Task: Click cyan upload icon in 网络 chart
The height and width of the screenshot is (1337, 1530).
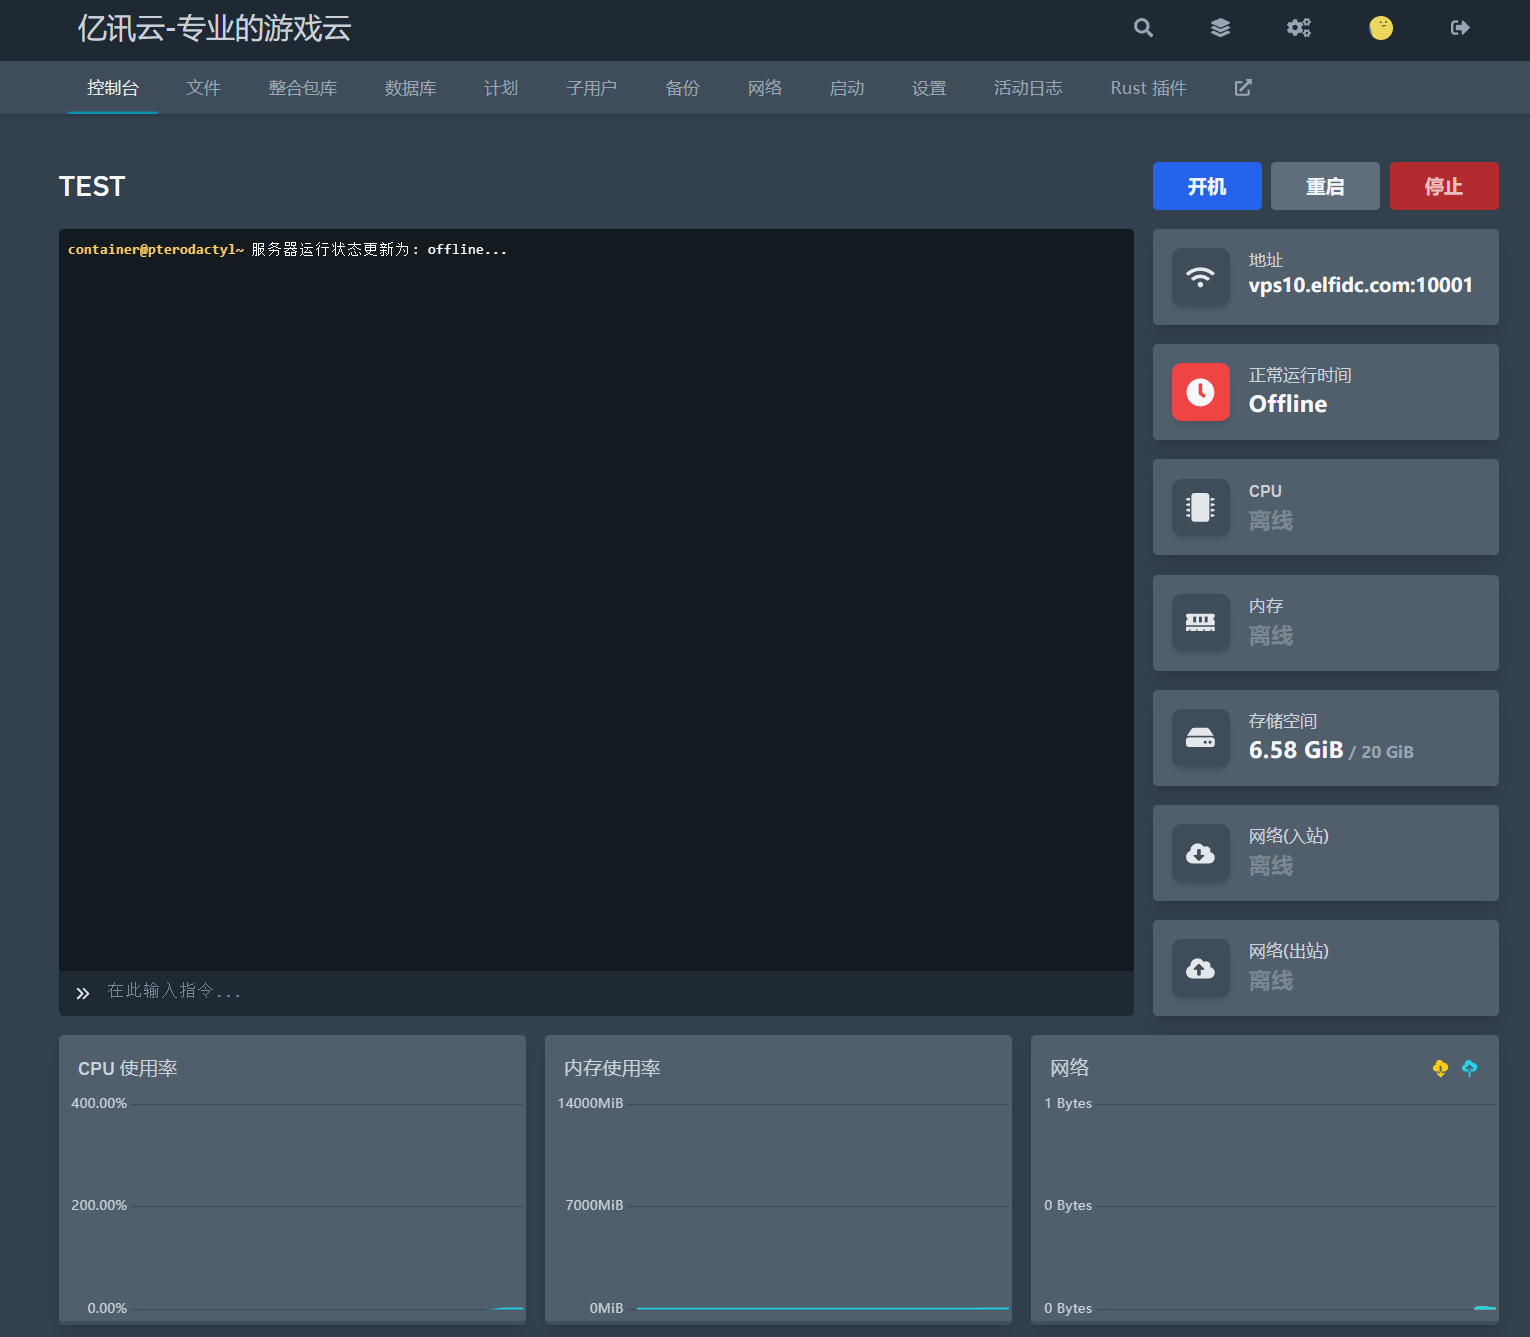Action: coord(1469,1068)
